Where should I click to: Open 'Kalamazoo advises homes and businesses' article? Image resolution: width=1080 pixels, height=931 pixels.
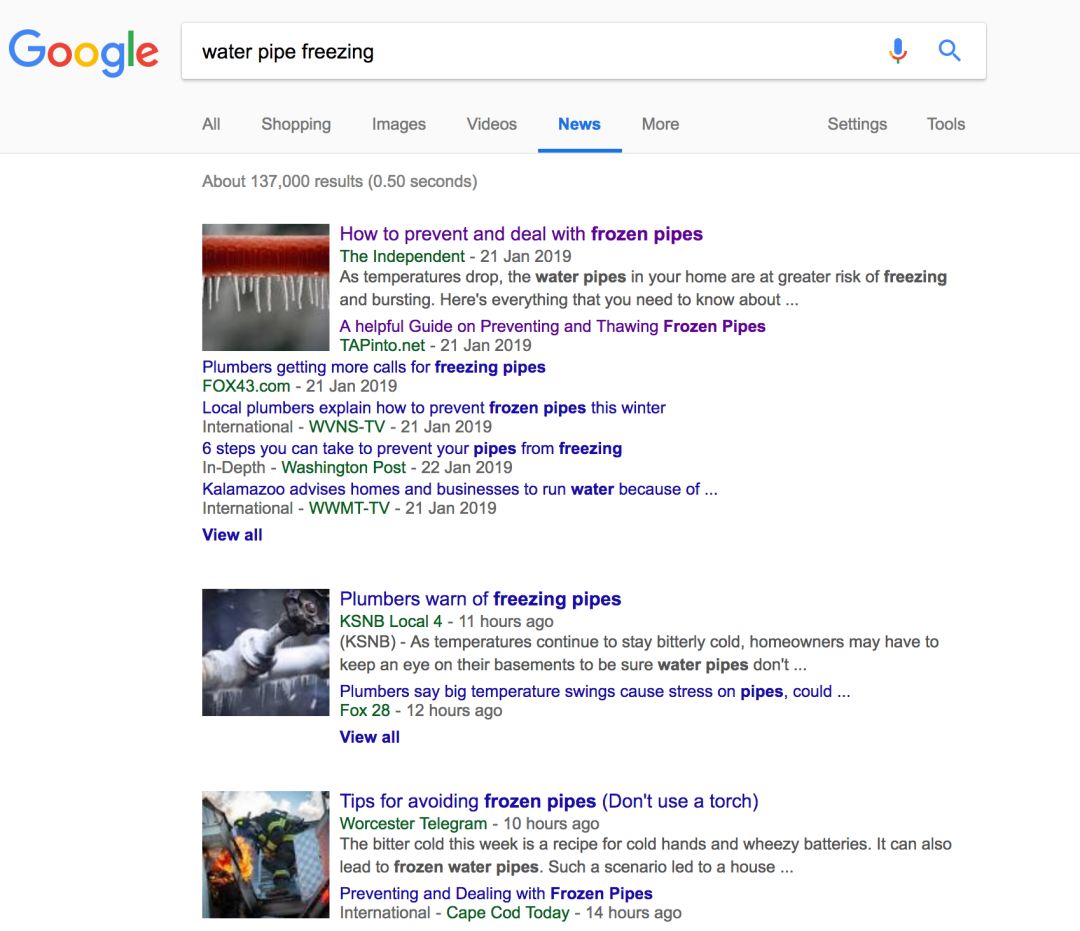pos(459,489)
